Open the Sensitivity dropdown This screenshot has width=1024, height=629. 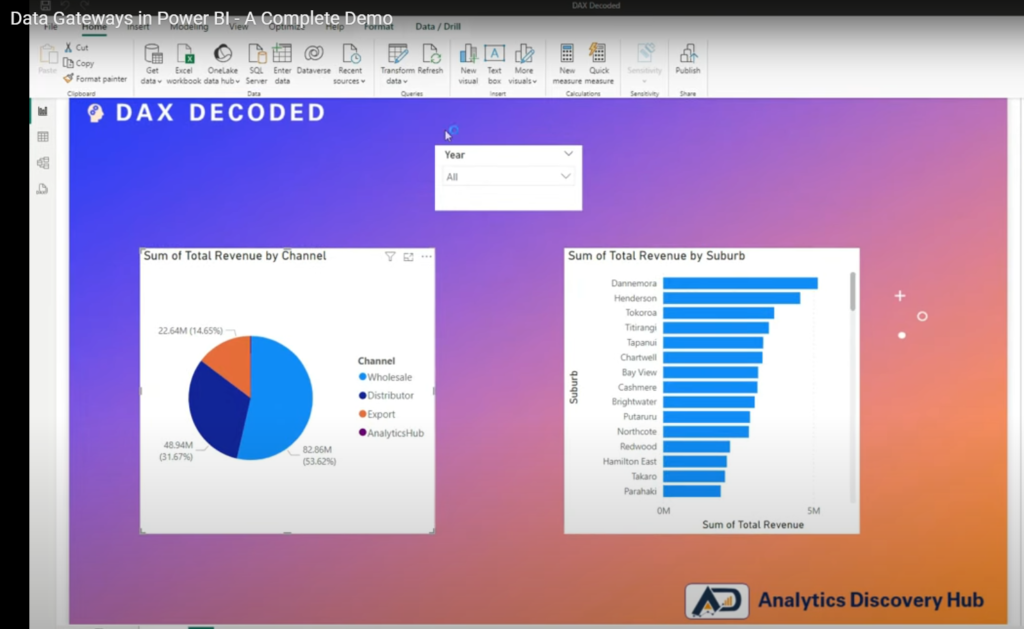pyautogui.click(x=645, y=64)
